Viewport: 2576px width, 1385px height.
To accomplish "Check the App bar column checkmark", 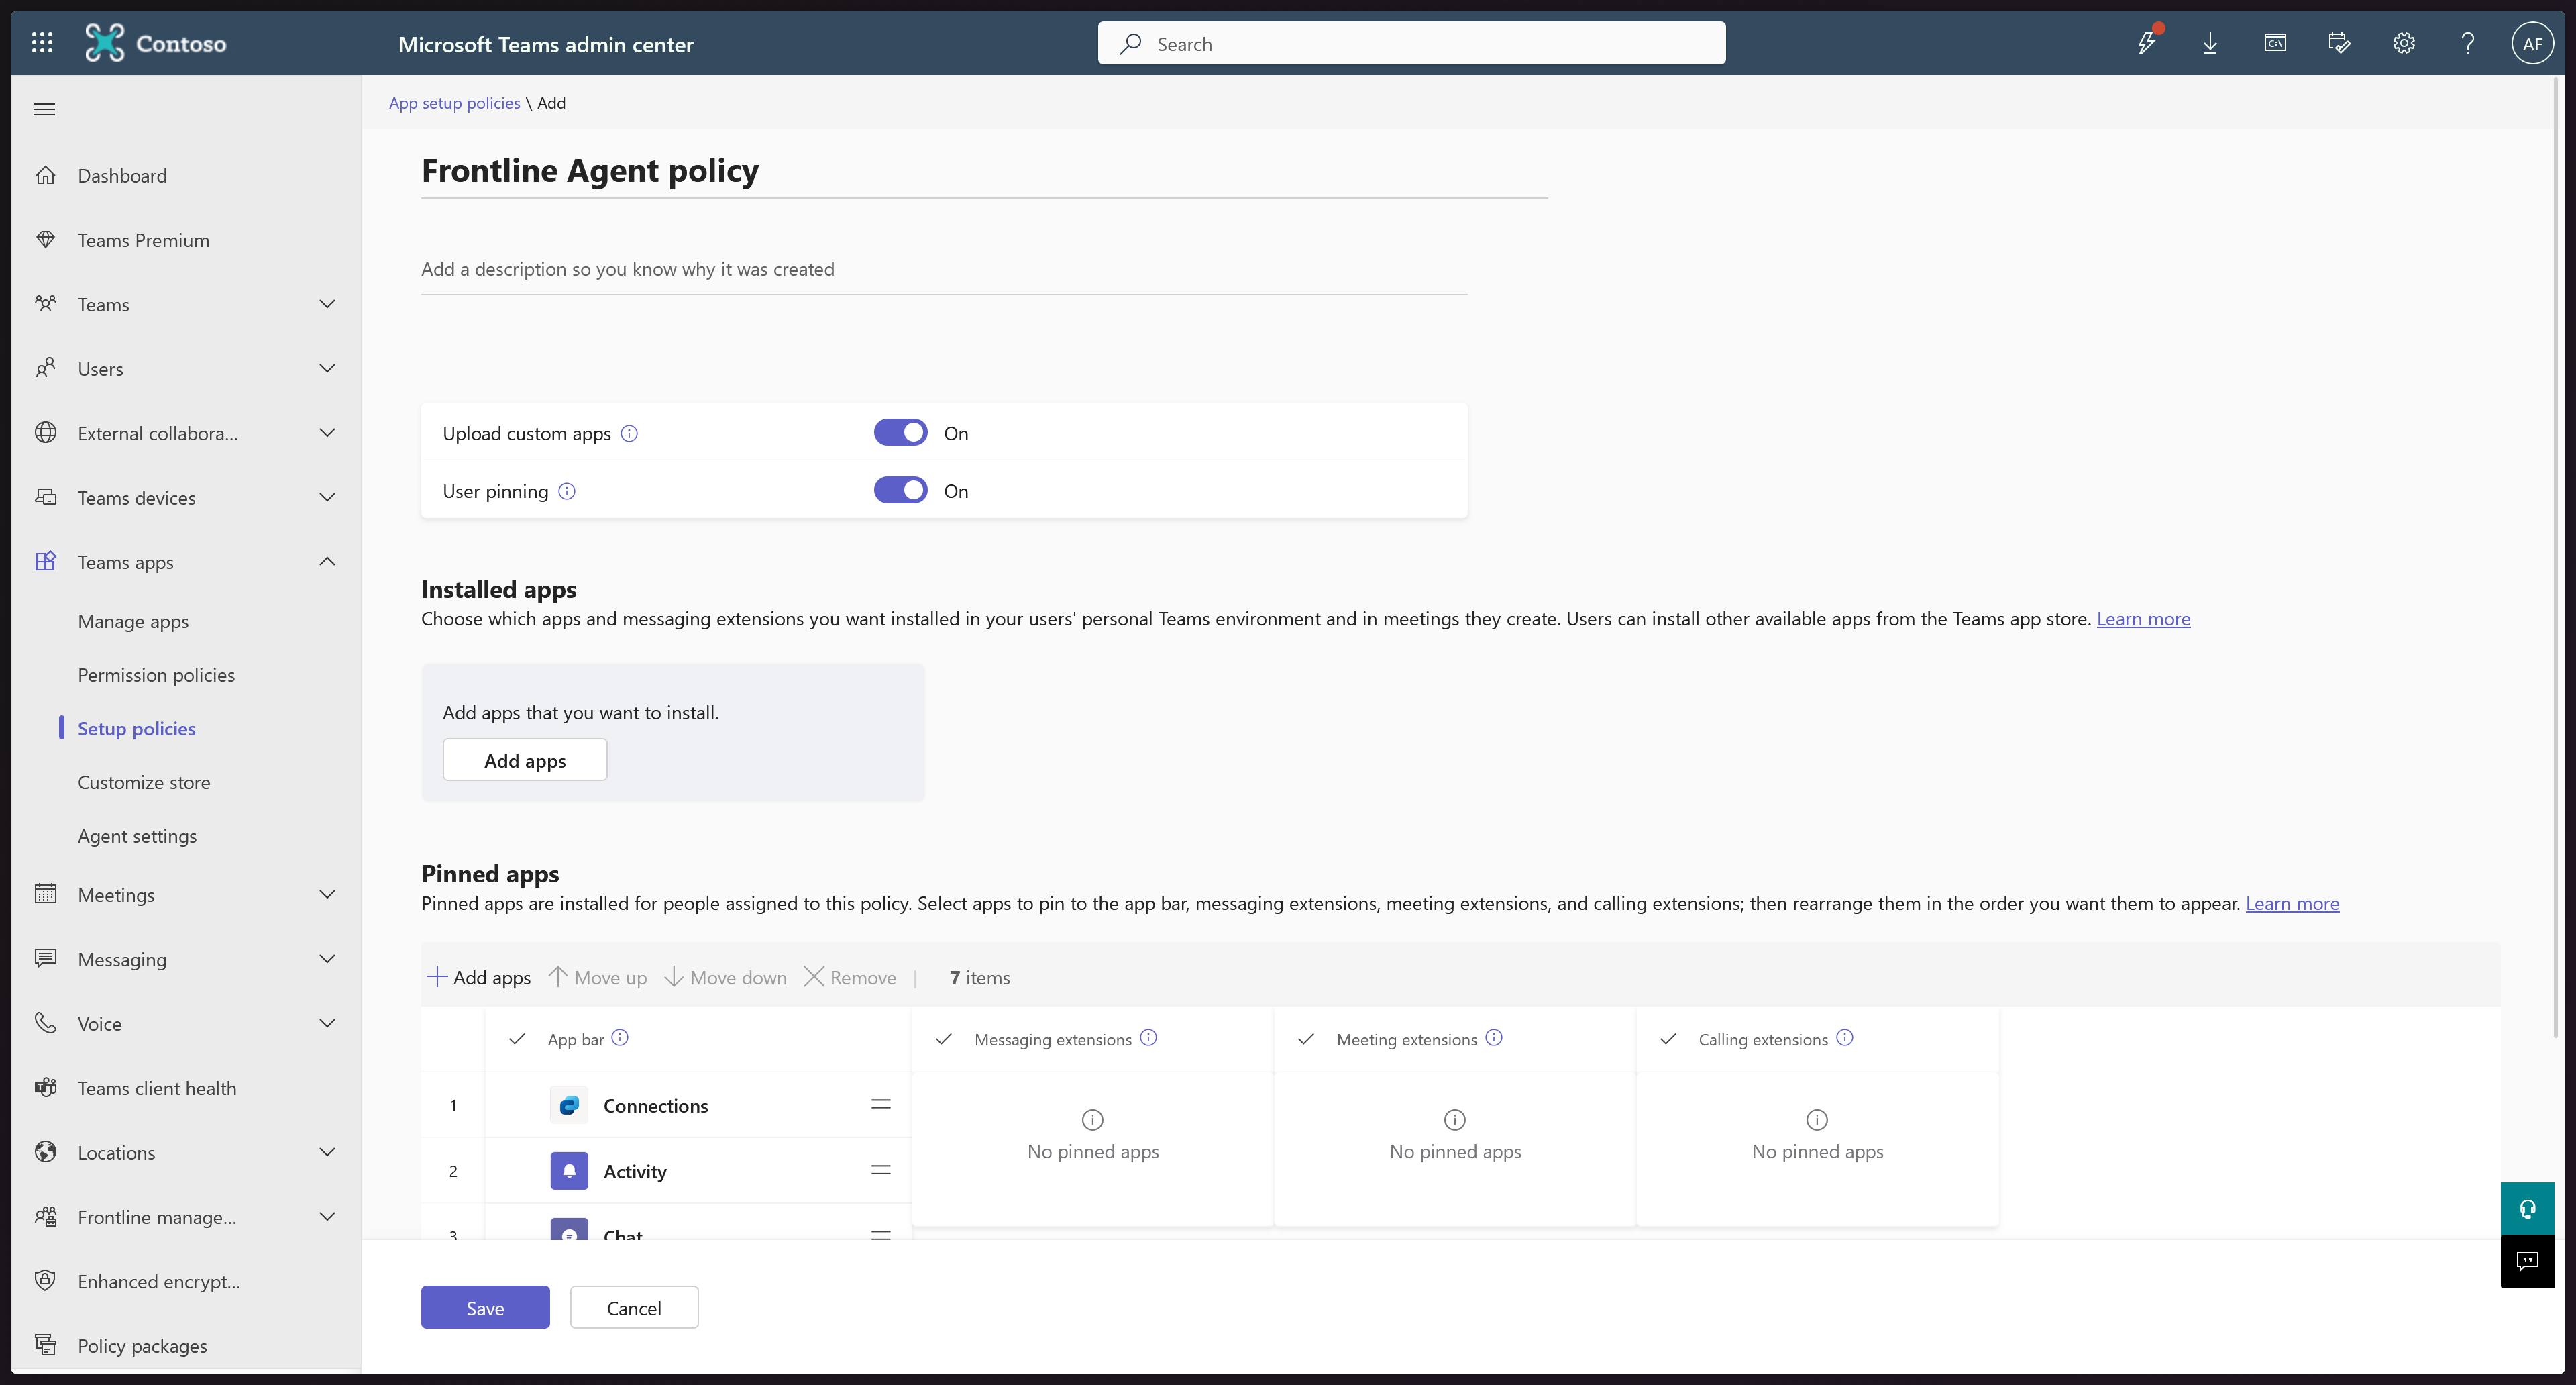I will 517,1039.
